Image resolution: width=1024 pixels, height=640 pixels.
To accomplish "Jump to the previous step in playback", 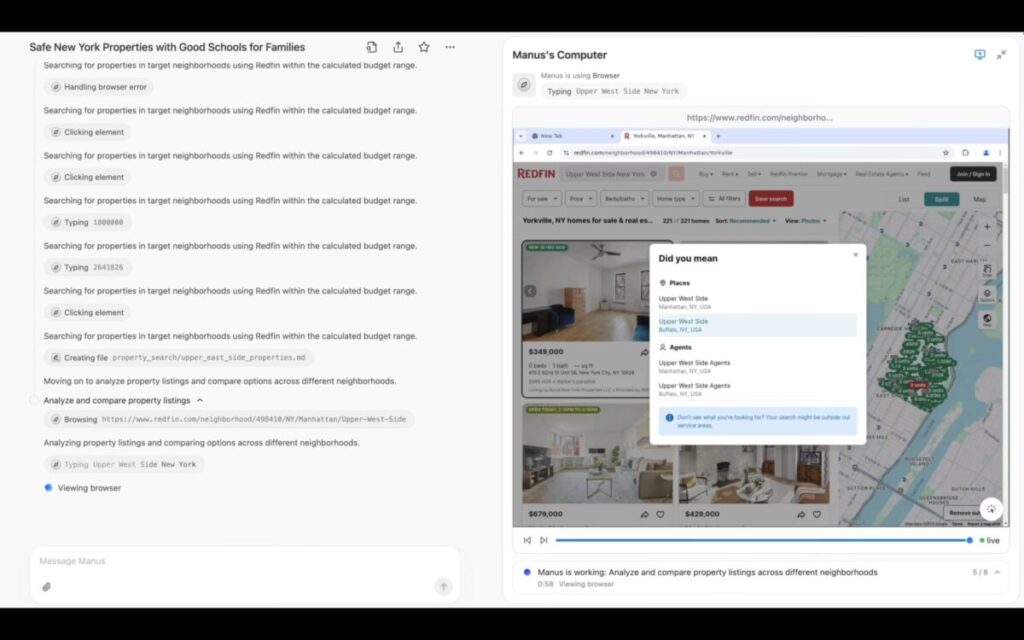I will coord(527,541).
